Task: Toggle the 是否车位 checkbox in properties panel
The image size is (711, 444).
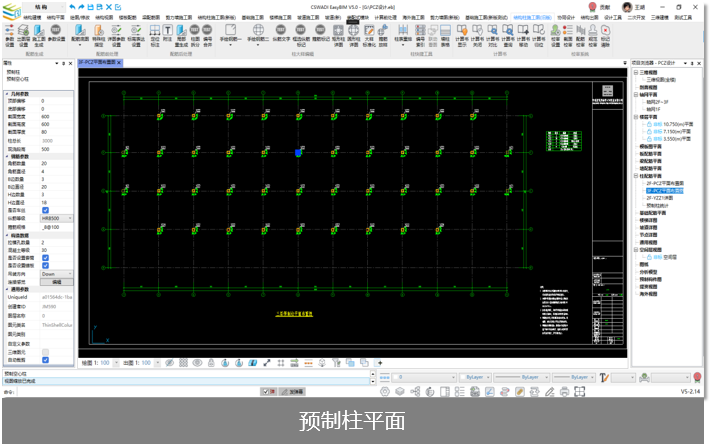Action: (x=44, y=209)
